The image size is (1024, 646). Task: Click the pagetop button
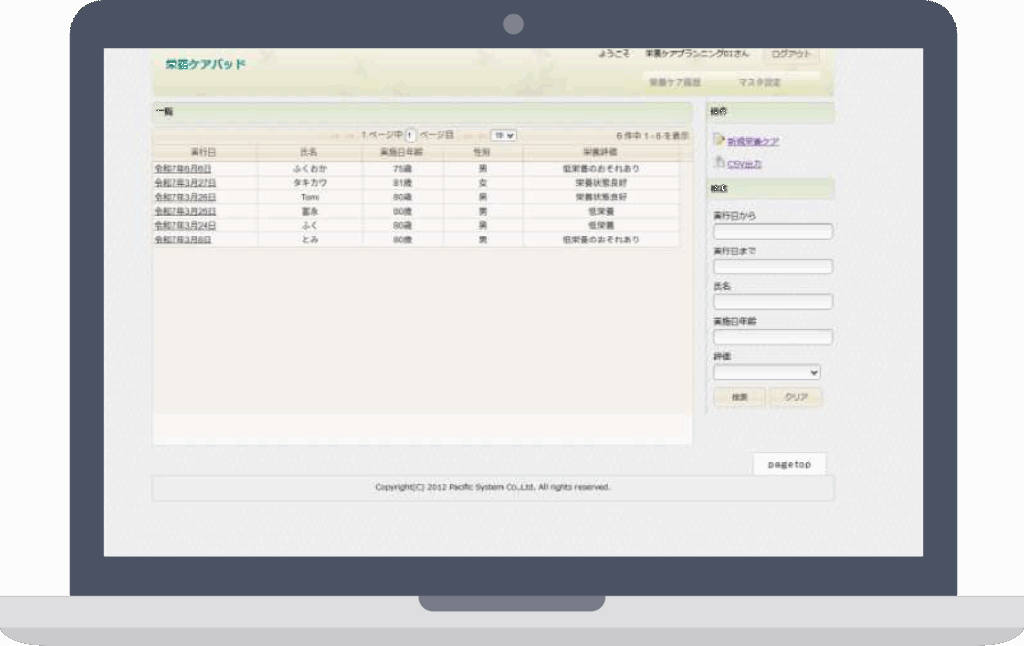[789, 464]
